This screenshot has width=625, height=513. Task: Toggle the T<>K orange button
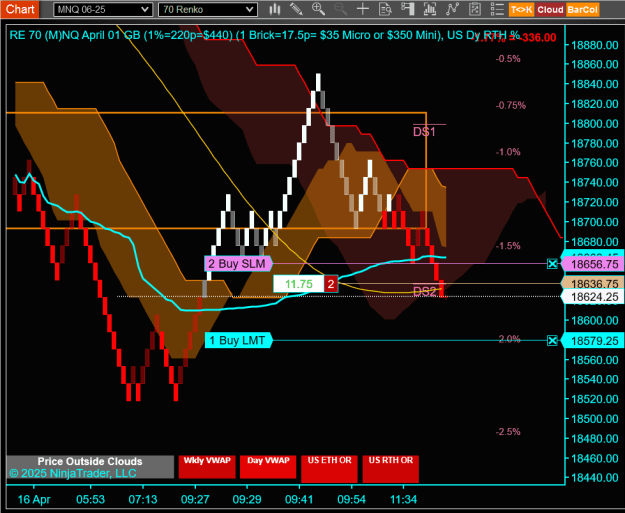coord(521,10)
